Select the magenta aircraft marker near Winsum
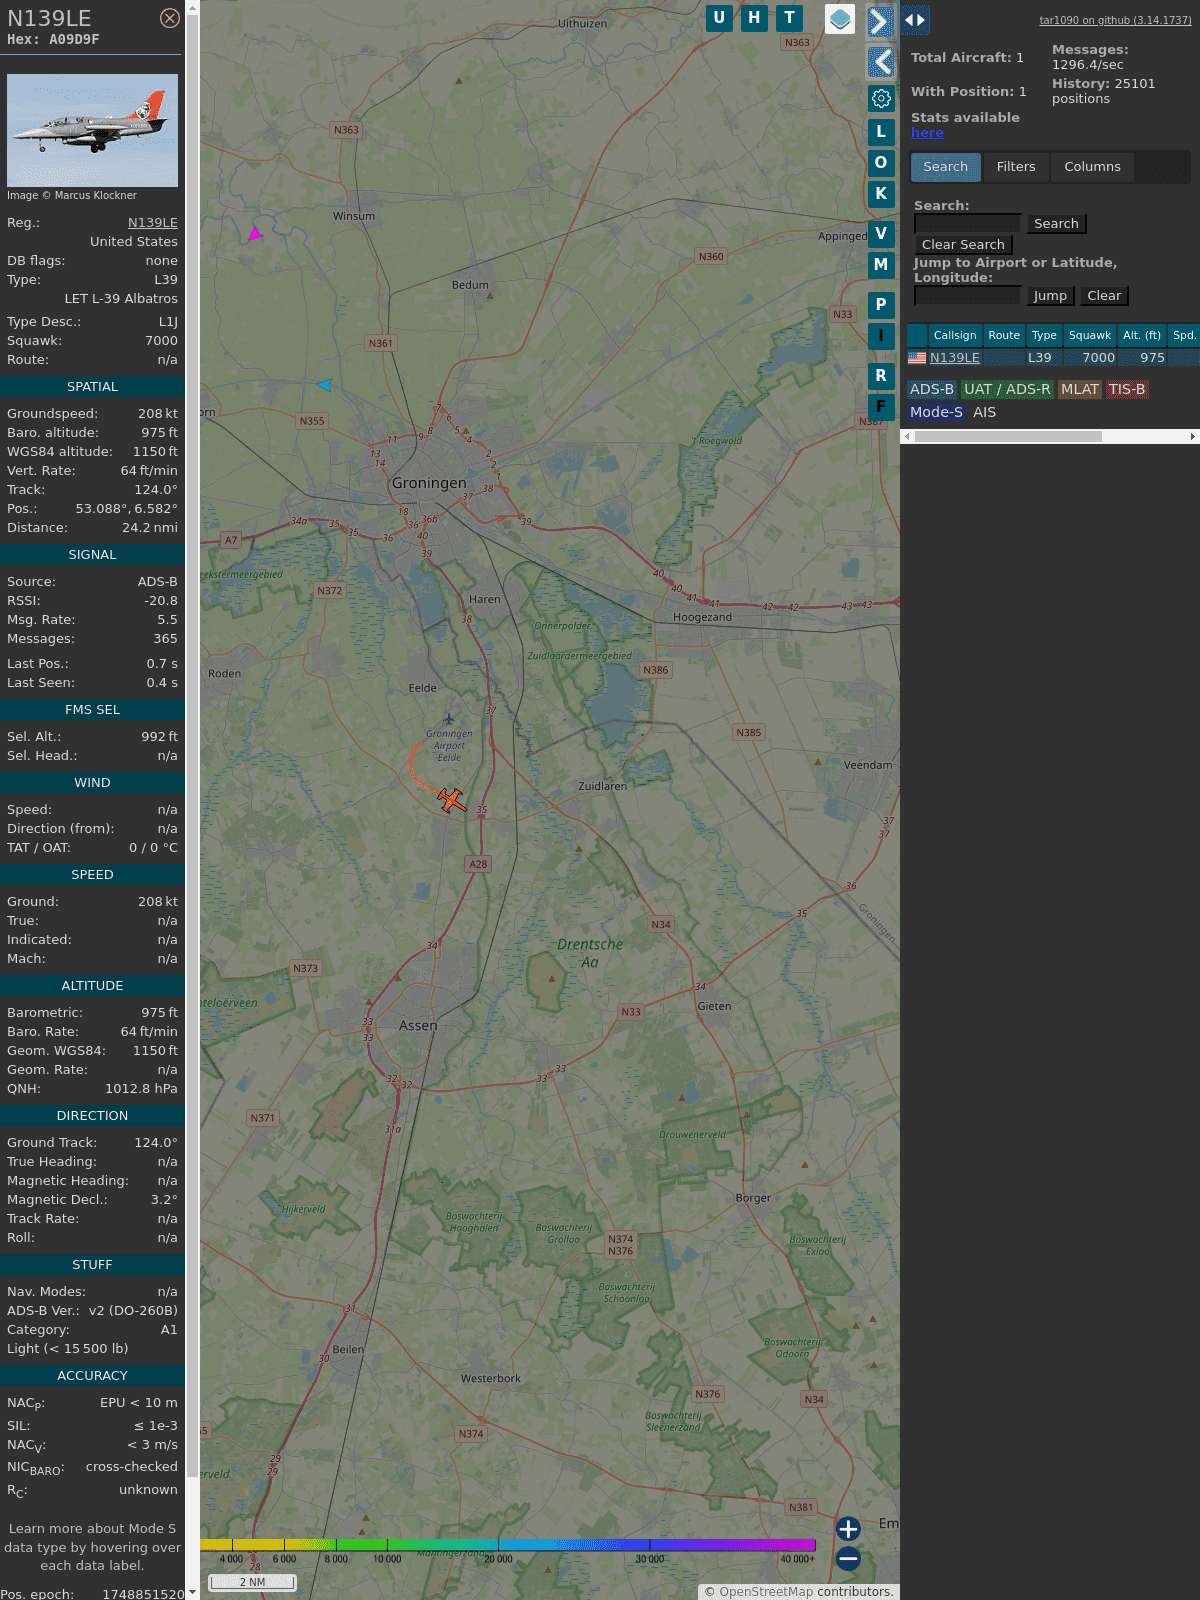This screenshot has height=1600, width=1200. [255, 234]
